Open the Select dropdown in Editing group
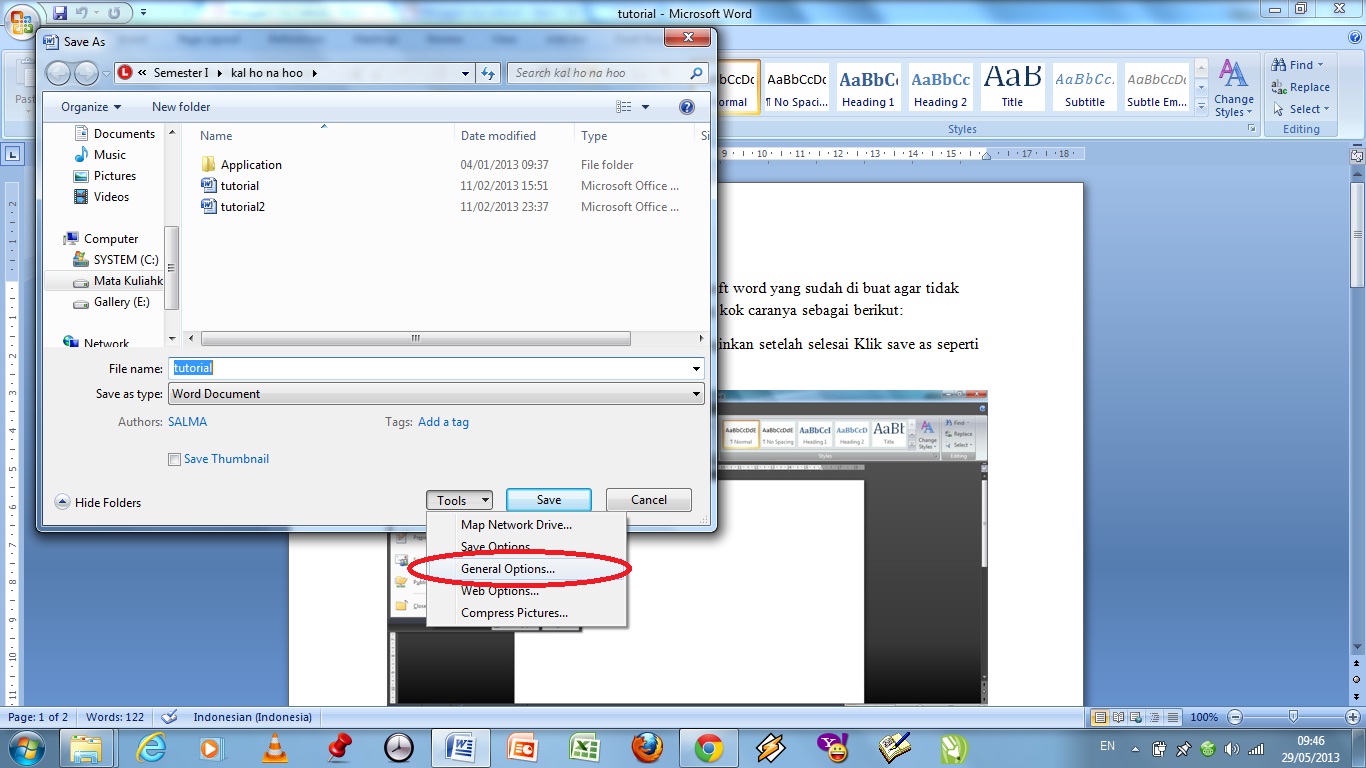Image resolution: width=1366 pixels, height=768 pixels. [1301, 109]
